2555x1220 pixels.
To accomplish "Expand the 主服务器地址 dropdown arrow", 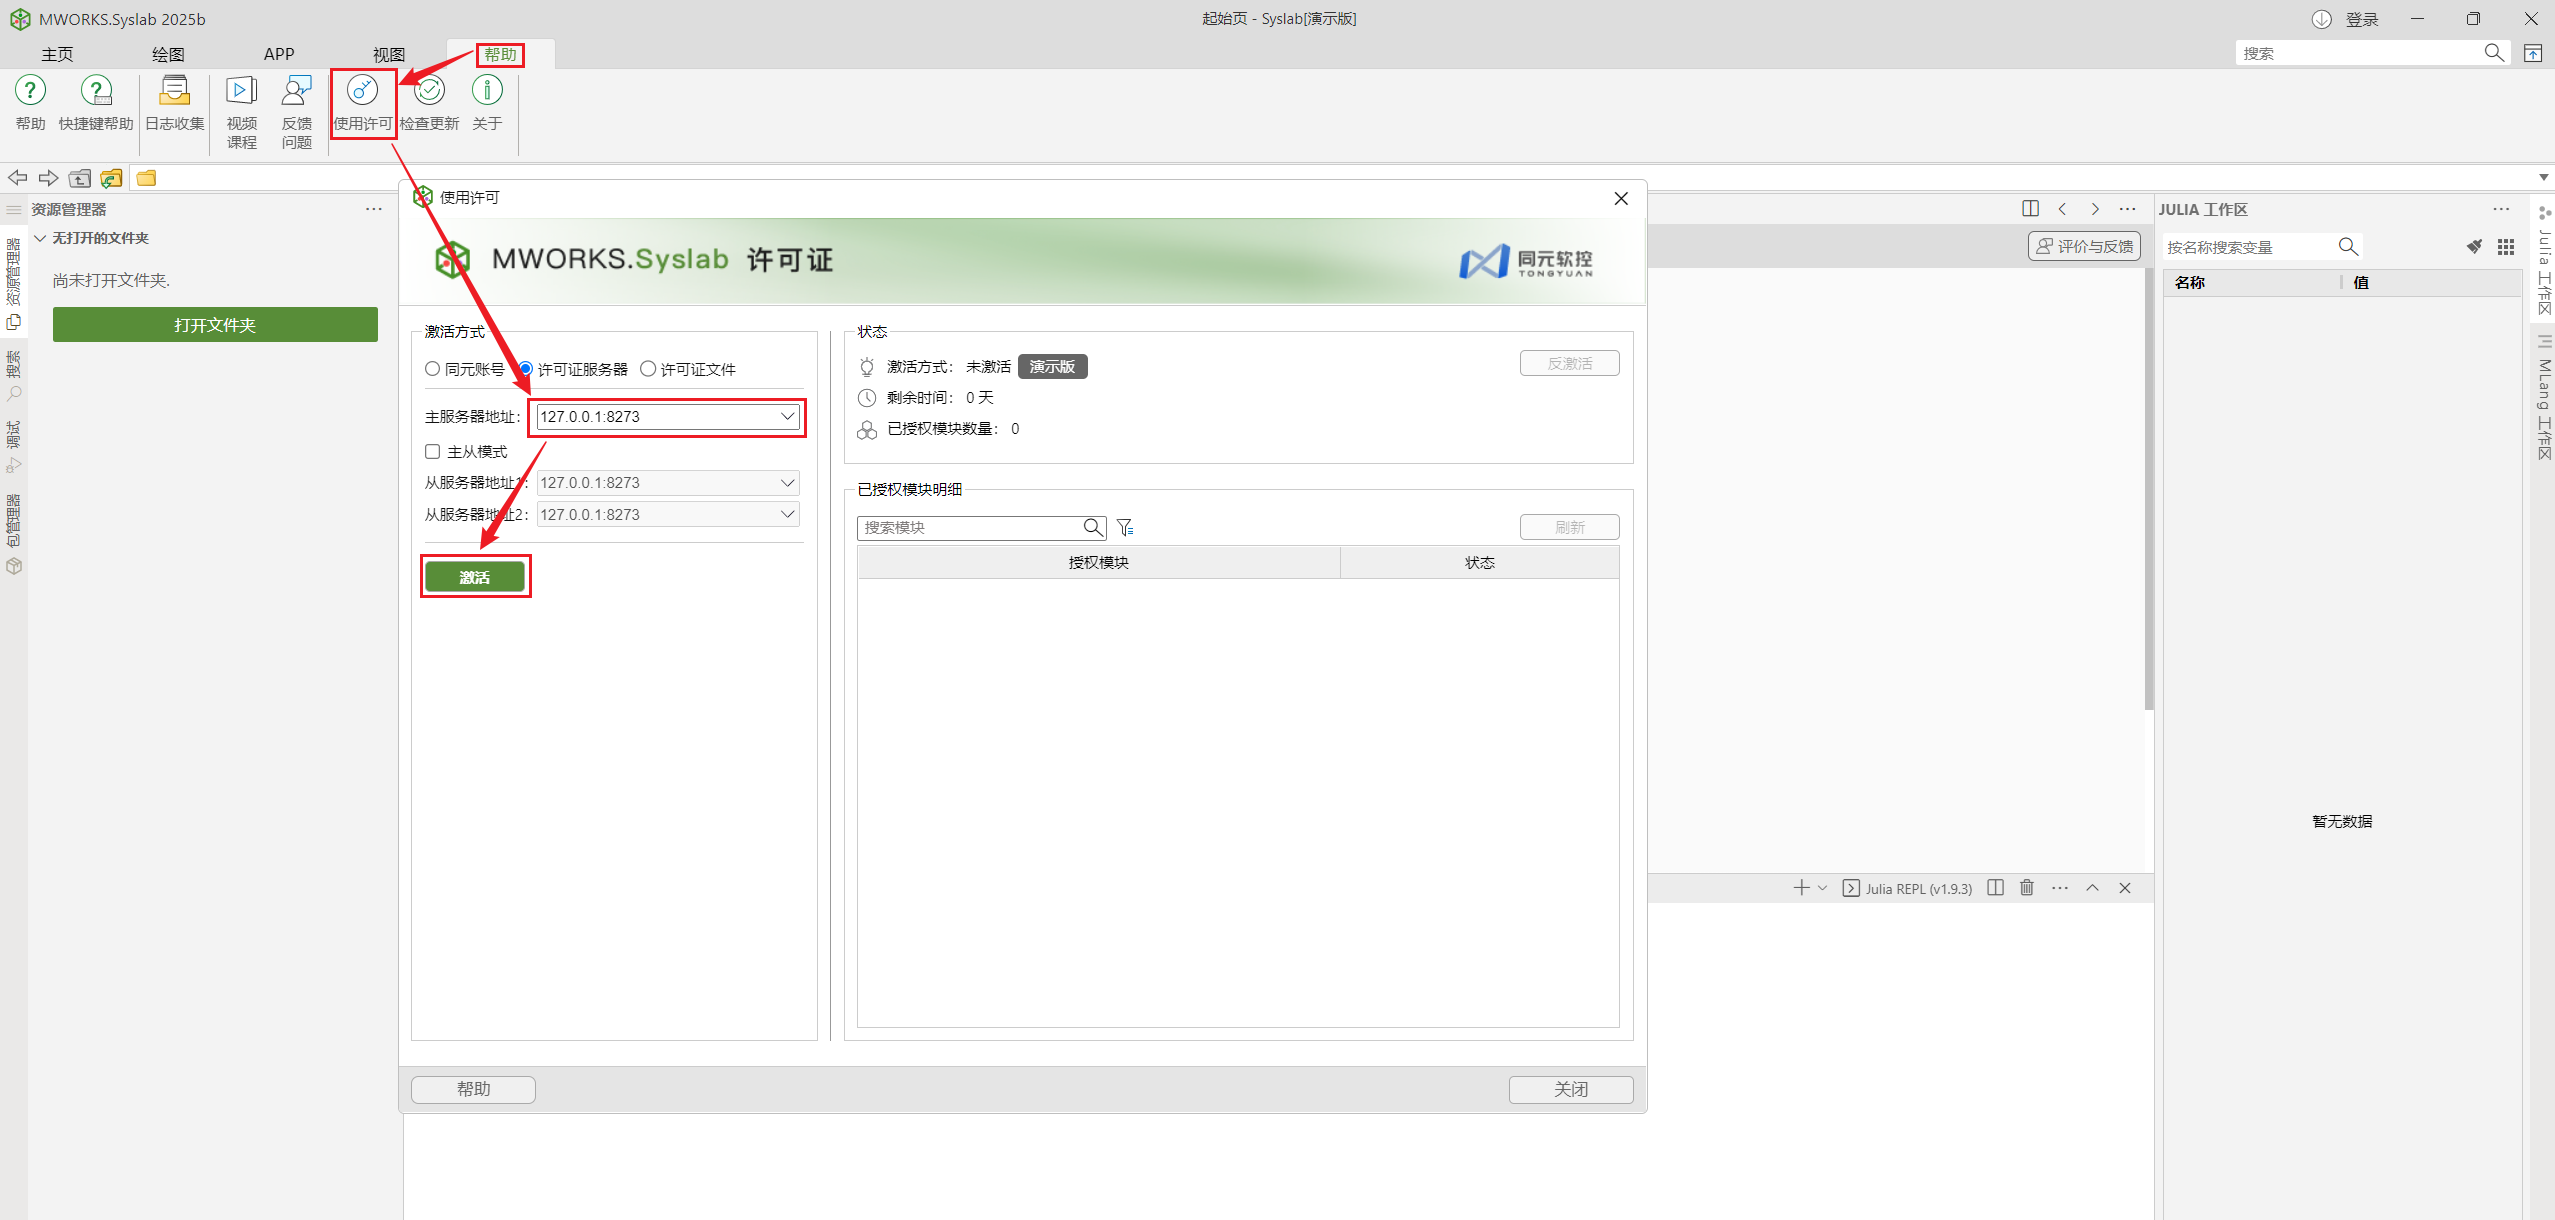I will click(x=787, y=417).
